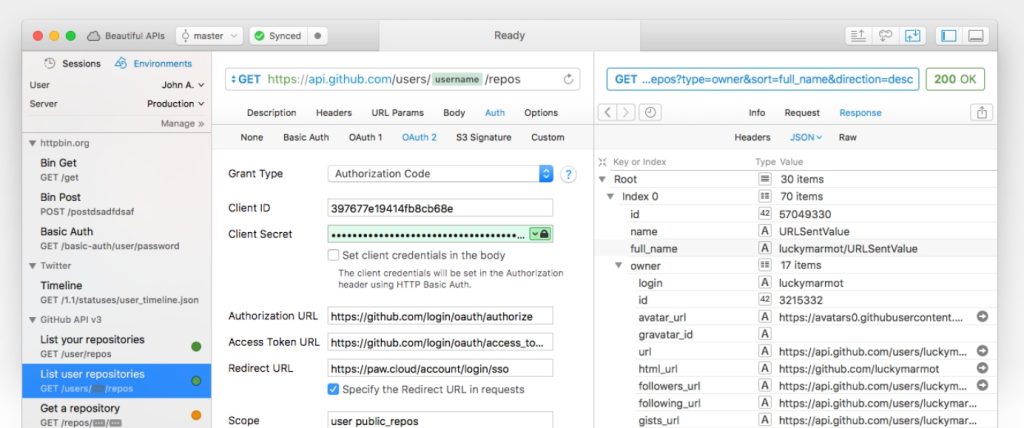Open the Grant Type help question mark
Viewport: 1024px width, 428px height.
568,174
